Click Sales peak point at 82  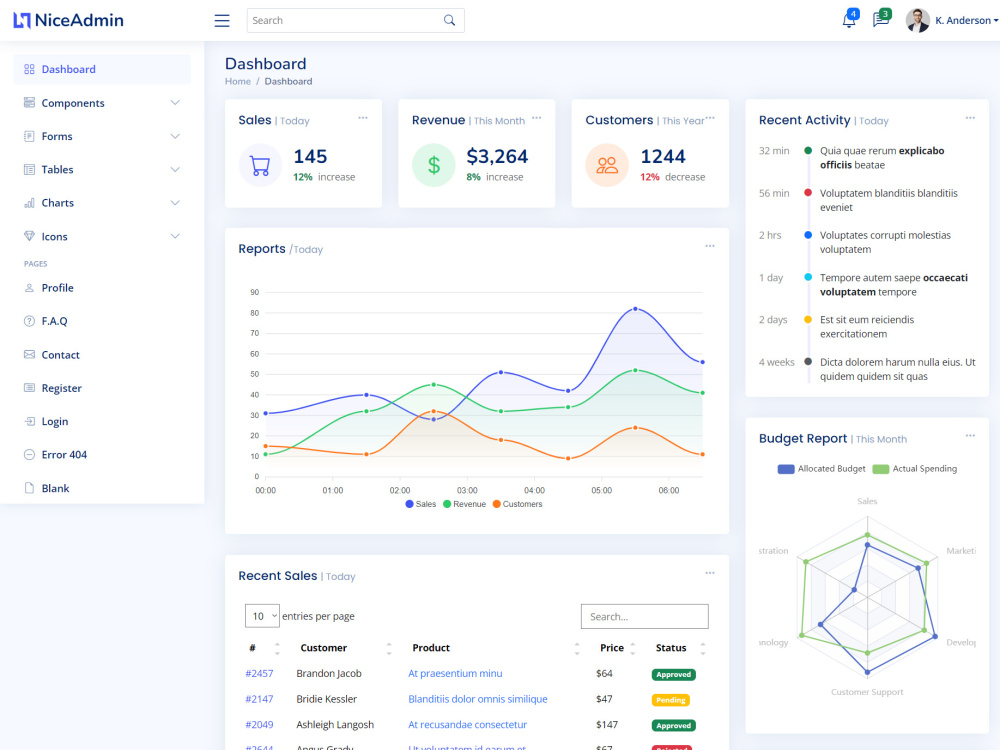635,309
